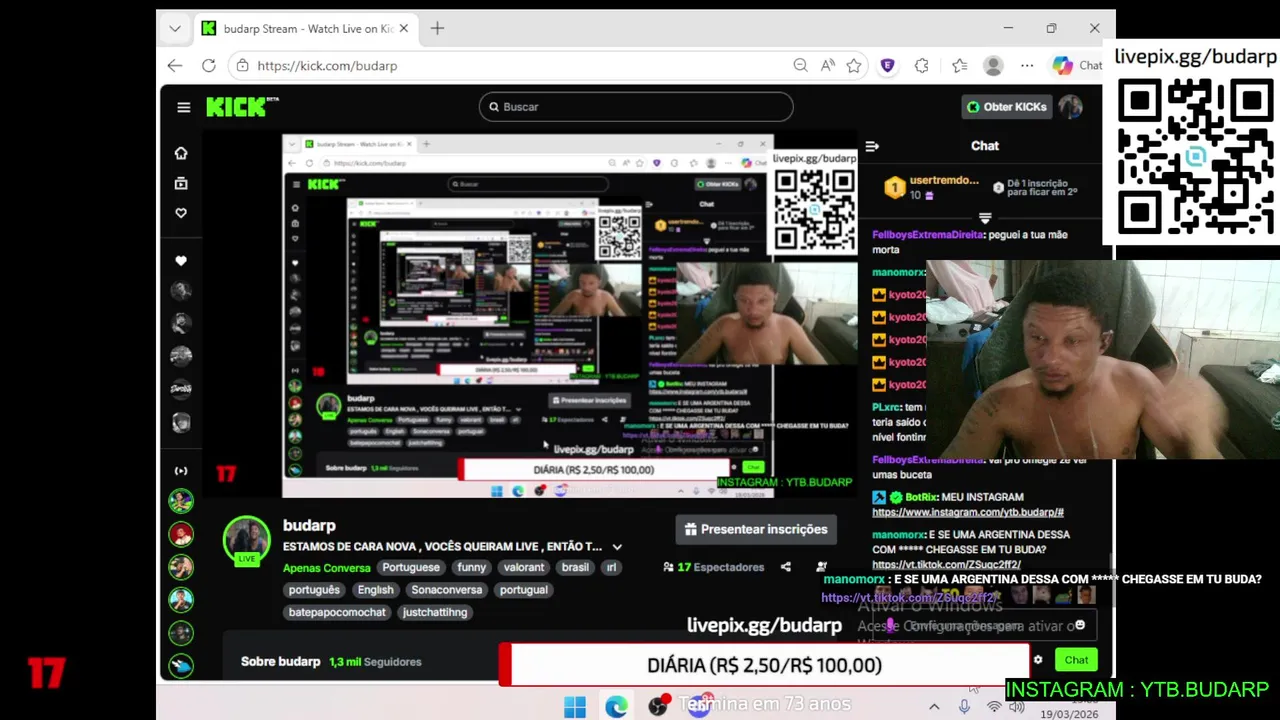Open purple shield extension icon

click(x=887, y=66)
